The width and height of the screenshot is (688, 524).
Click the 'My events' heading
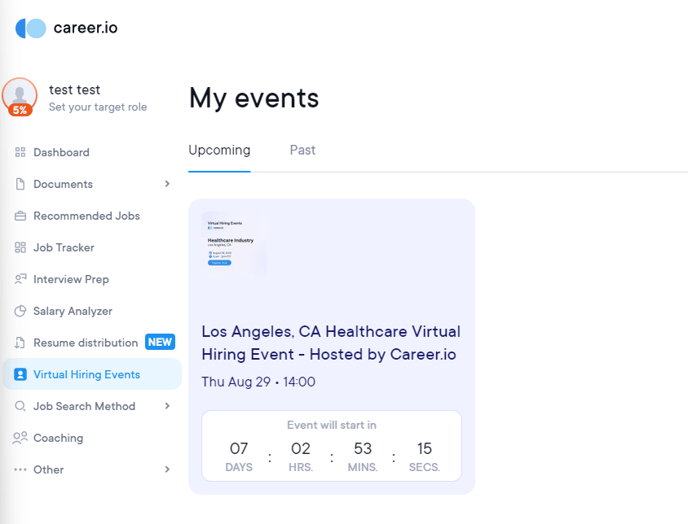pyautogui.click(x=254, y=98)
